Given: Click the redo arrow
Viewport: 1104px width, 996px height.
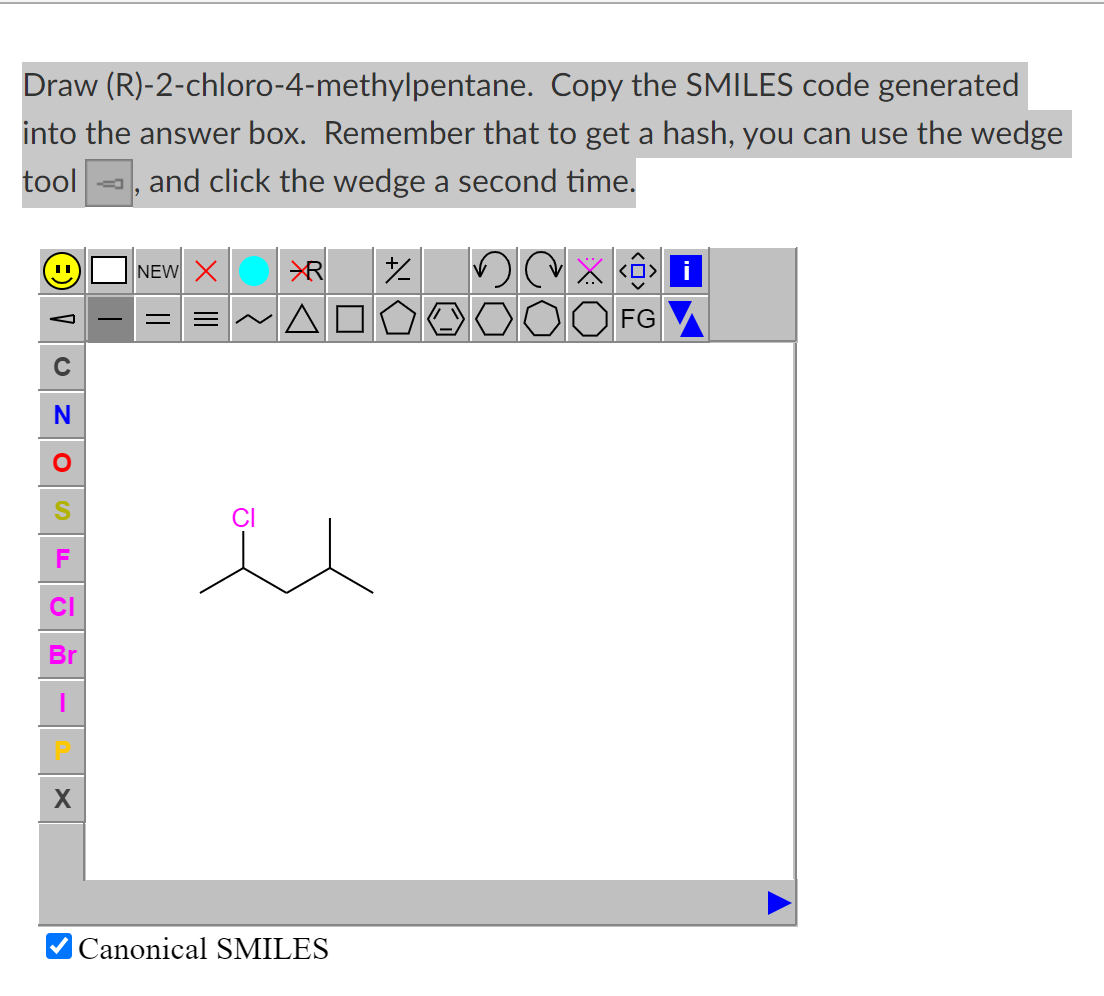Looking at the screenshot, I should pyautogui.click(x=541, y=269).
